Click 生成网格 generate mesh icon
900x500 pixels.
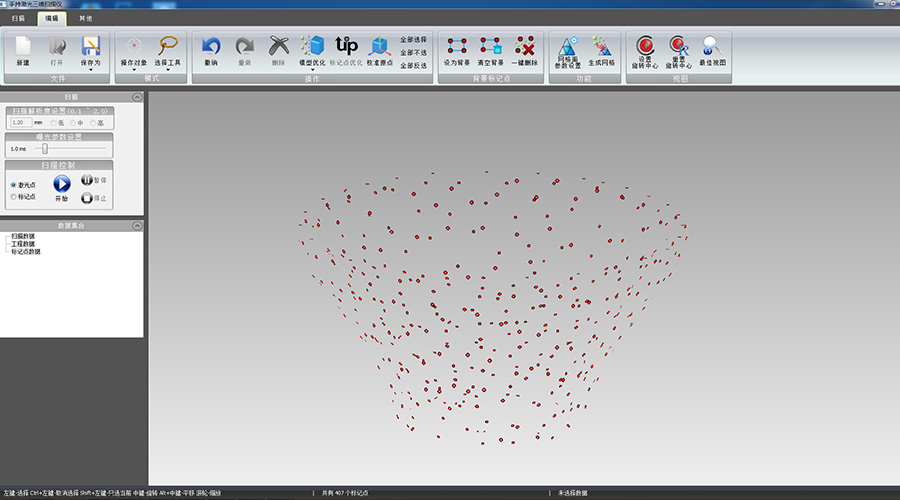tap(601, 46)
